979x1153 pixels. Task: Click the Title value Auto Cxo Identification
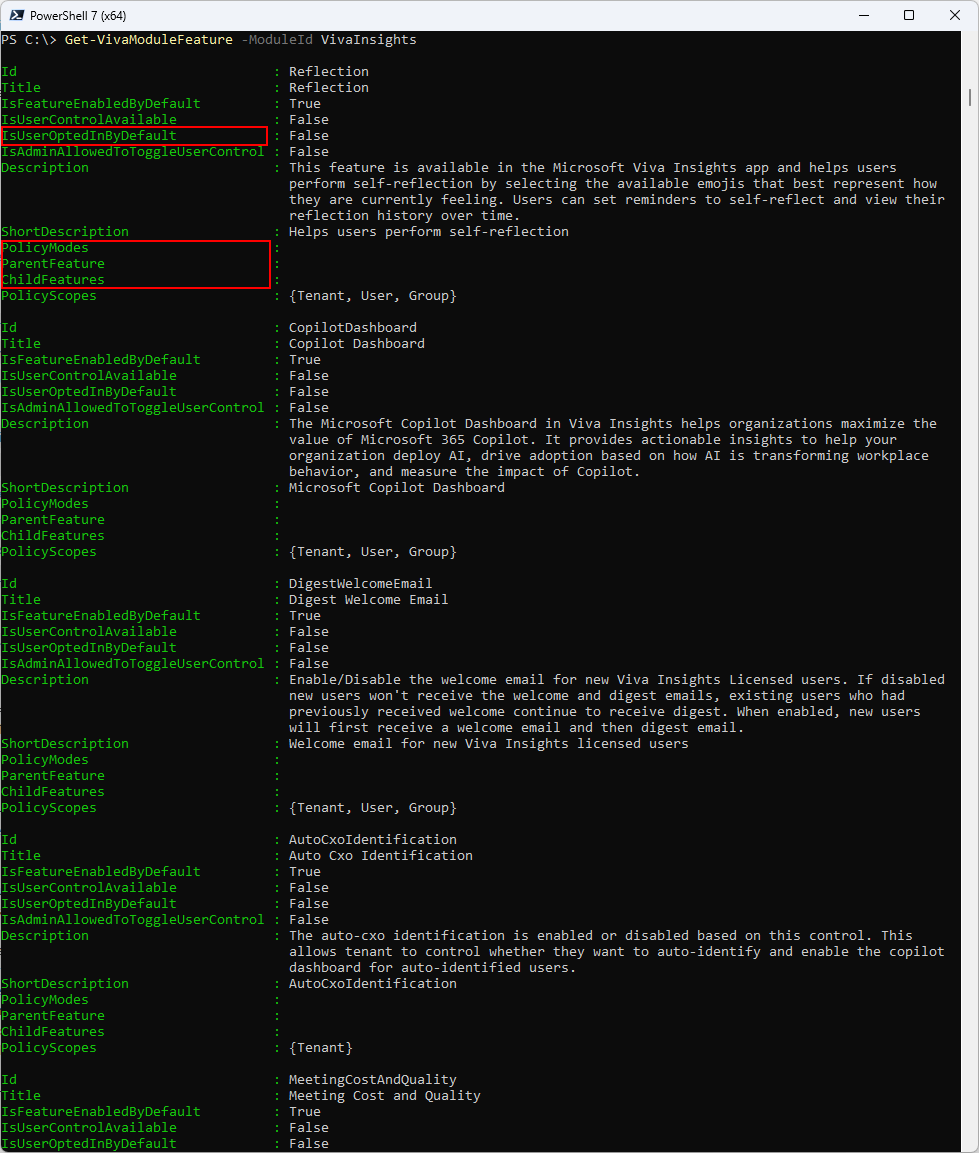(x=381, y=855)
